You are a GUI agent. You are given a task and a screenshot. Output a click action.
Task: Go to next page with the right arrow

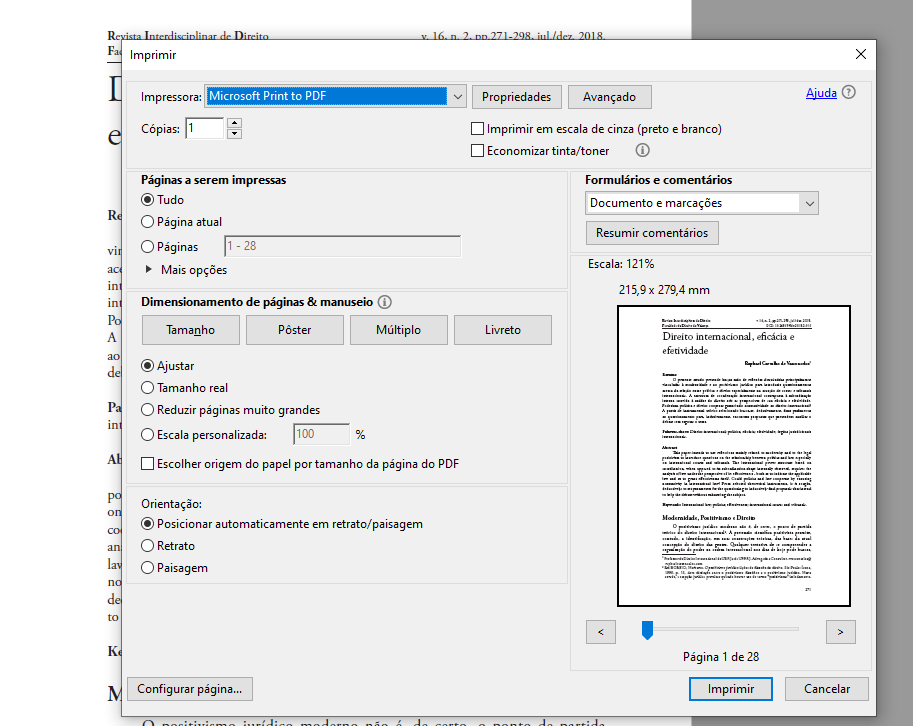pos(840,631)
